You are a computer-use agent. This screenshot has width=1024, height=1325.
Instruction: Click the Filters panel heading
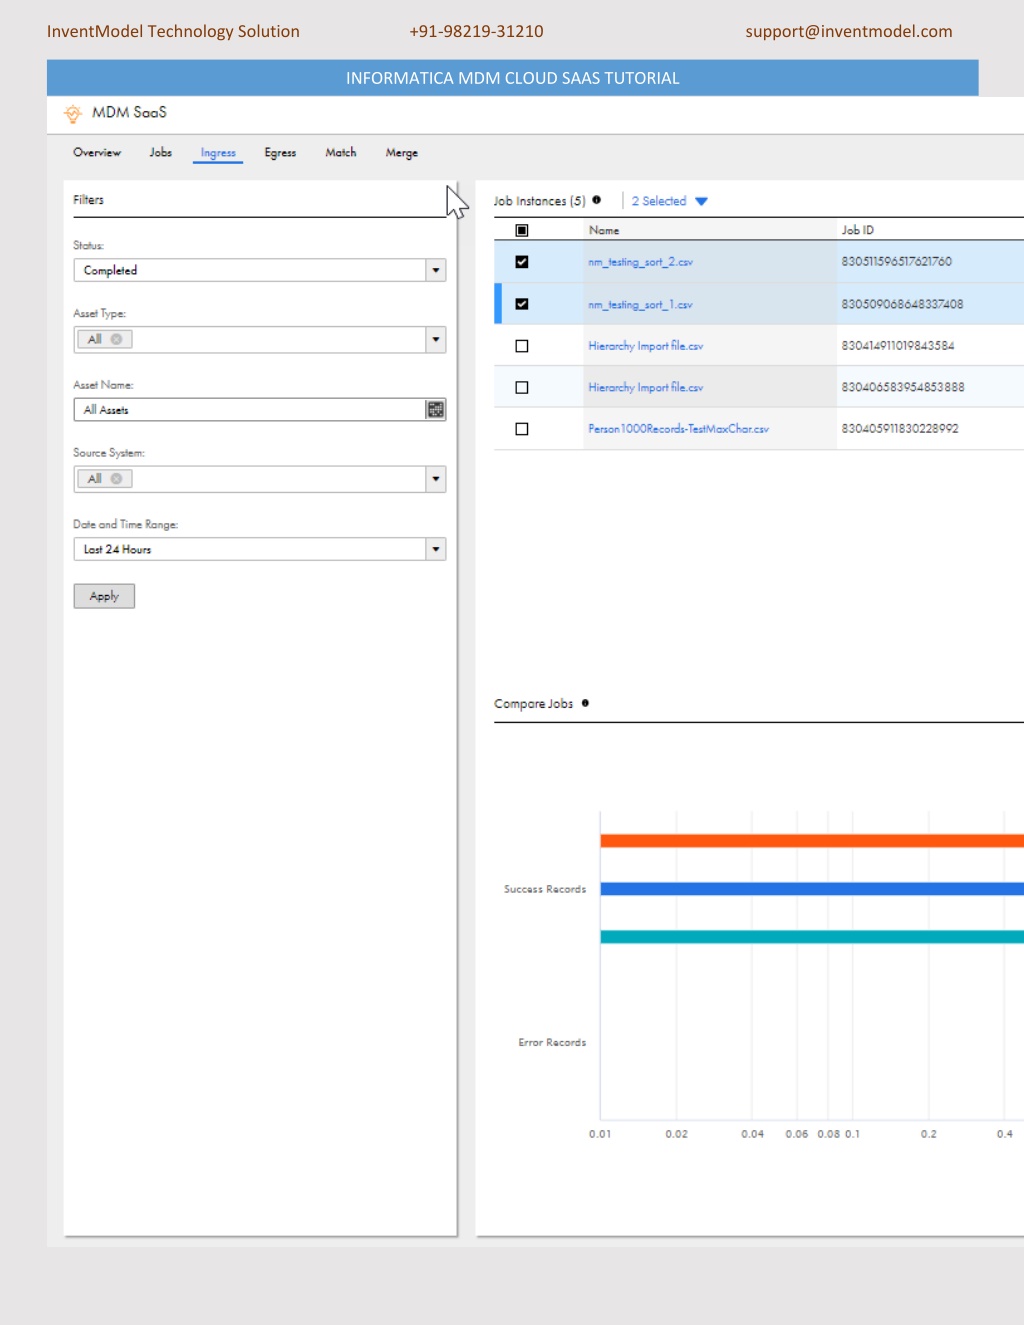[88, 200]
